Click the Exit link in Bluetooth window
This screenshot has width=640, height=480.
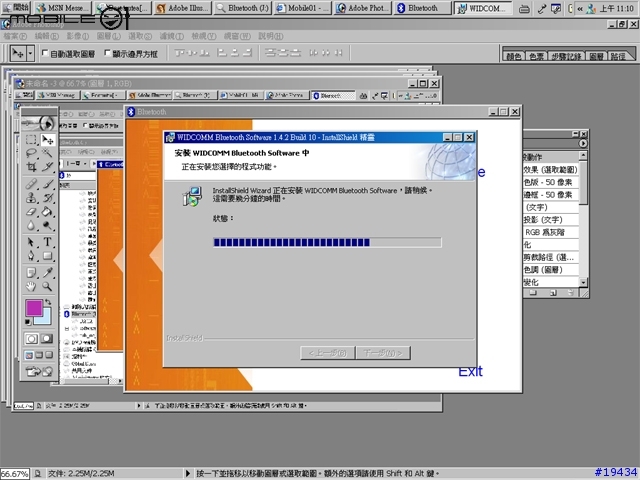[x=470, y=371]
